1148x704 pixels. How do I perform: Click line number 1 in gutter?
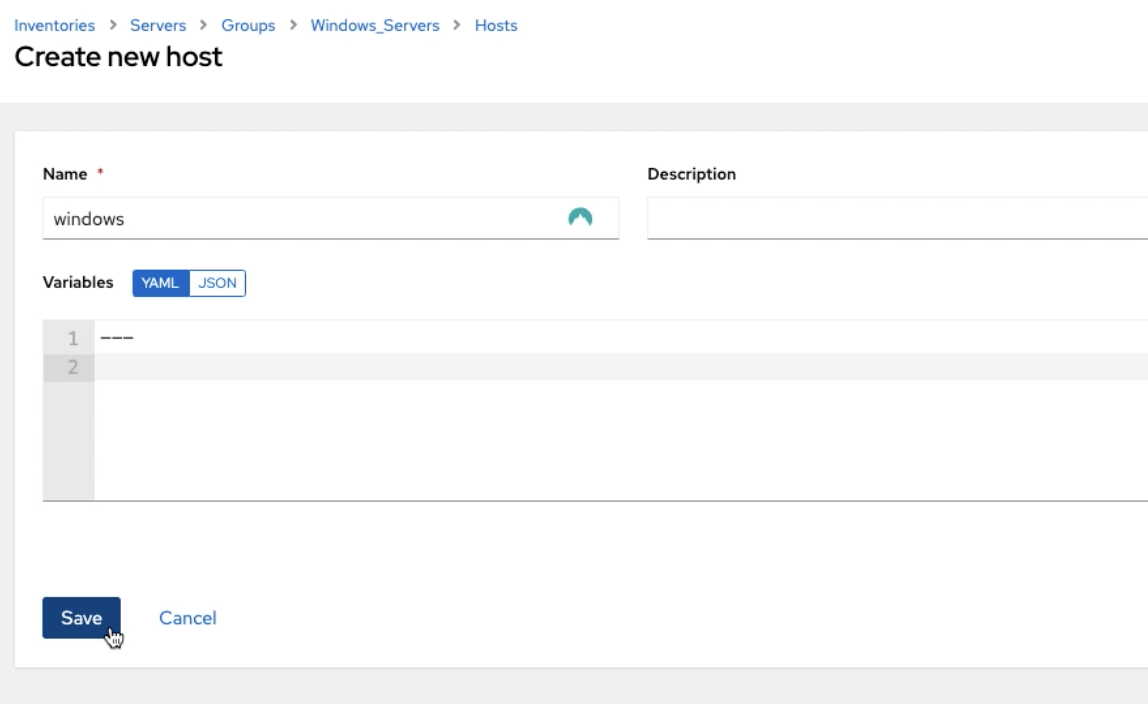click(72, 338)
